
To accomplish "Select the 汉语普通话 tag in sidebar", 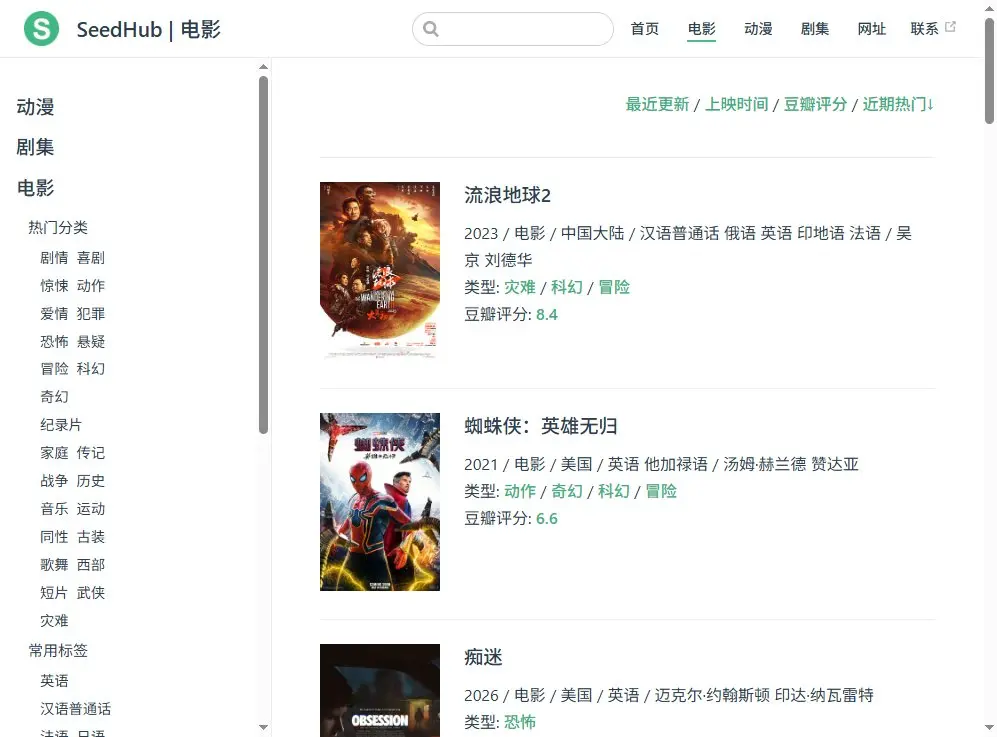I will pyautogui.click(x=76, y=709).
